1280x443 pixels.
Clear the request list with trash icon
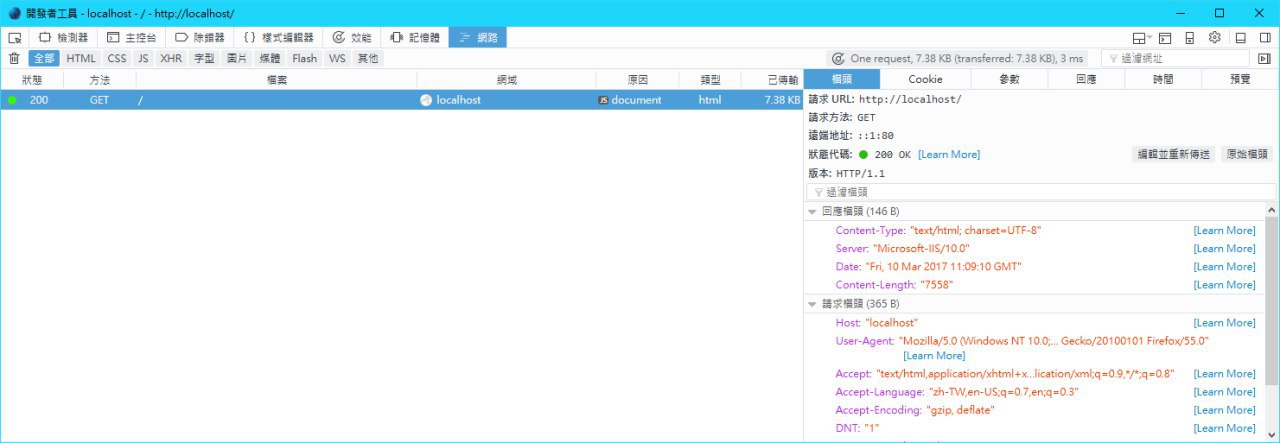[14, 59]
